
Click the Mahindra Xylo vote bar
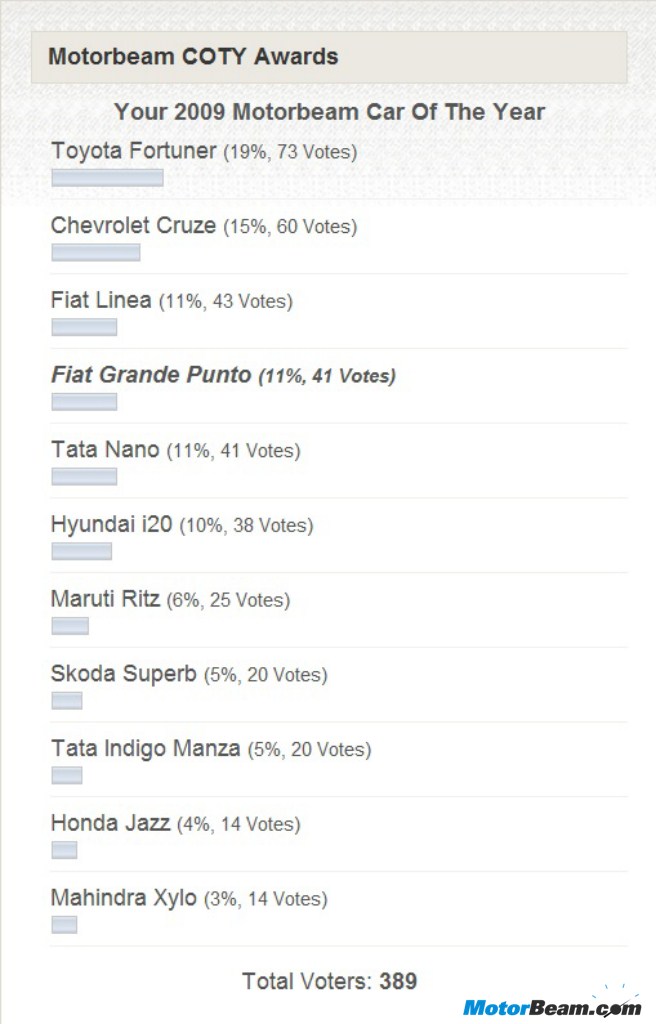pyautogui.click(x=65, y=925)
